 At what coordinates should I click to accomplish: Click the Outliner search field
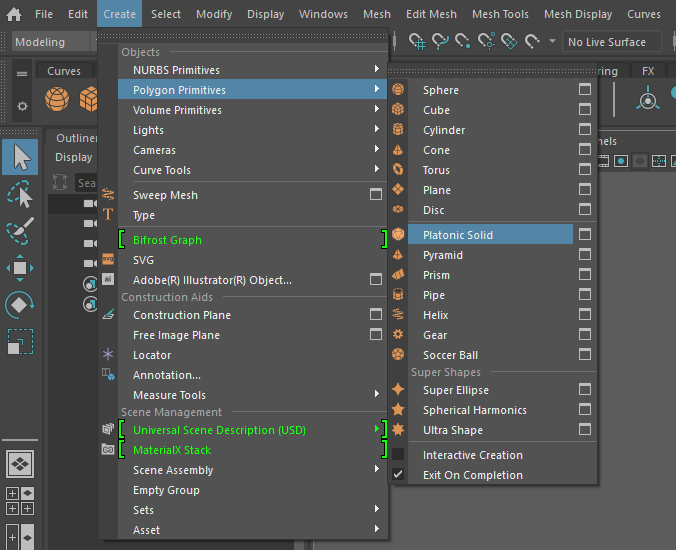click(86, 183)
